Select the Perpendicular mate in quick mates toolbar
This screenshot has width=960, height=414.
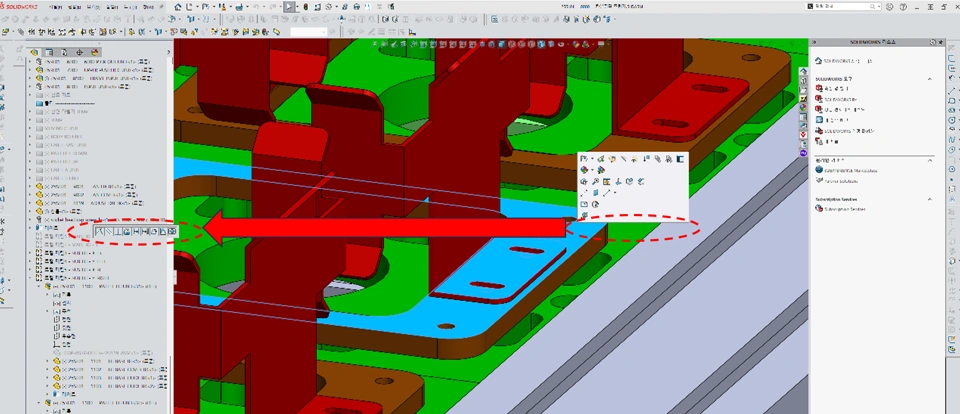tap(118, 231)
